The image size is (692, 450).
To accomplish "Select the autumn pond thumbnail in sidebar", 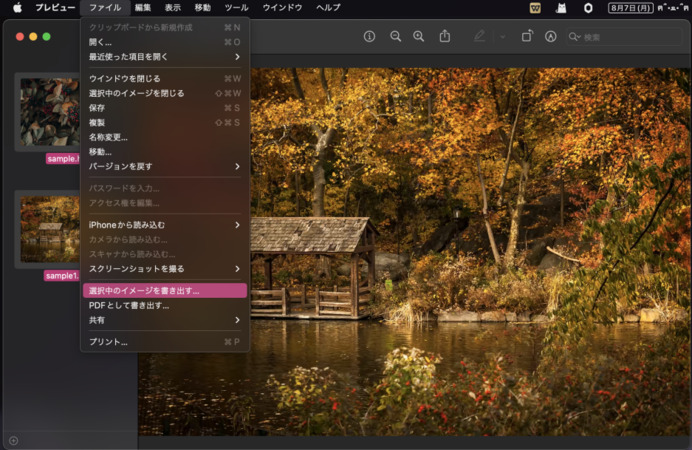I will 49,228.
